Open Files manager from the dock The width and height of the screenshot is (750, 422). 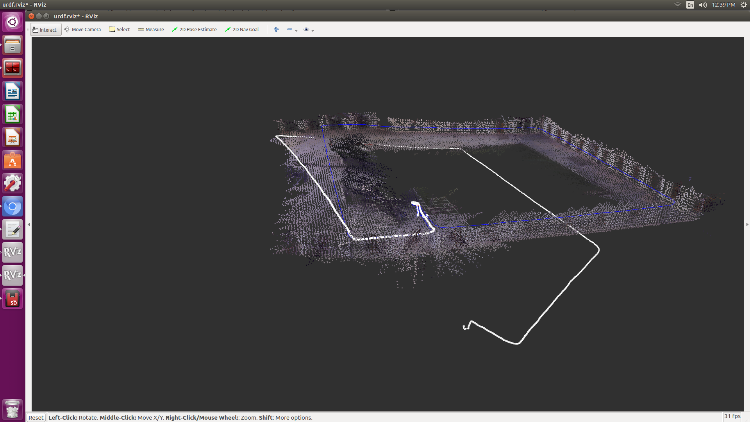click(13, 46)
